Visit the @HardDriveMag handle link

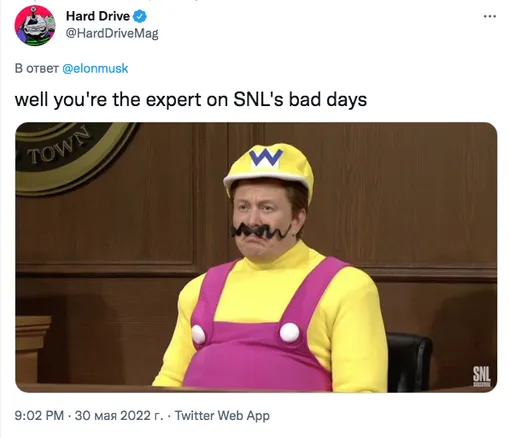(112, 33)
